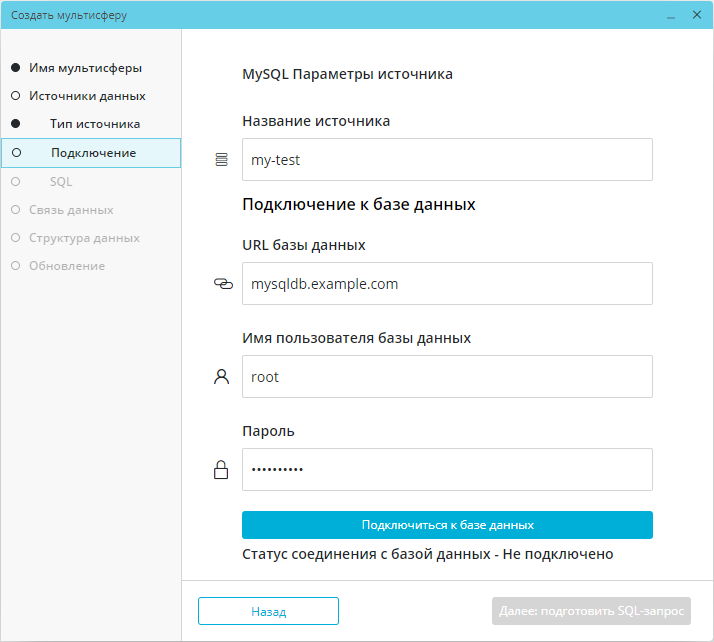714x642 pixels.
Task: Click the padlock icon beside password field
Action: [x=221, y=469]
